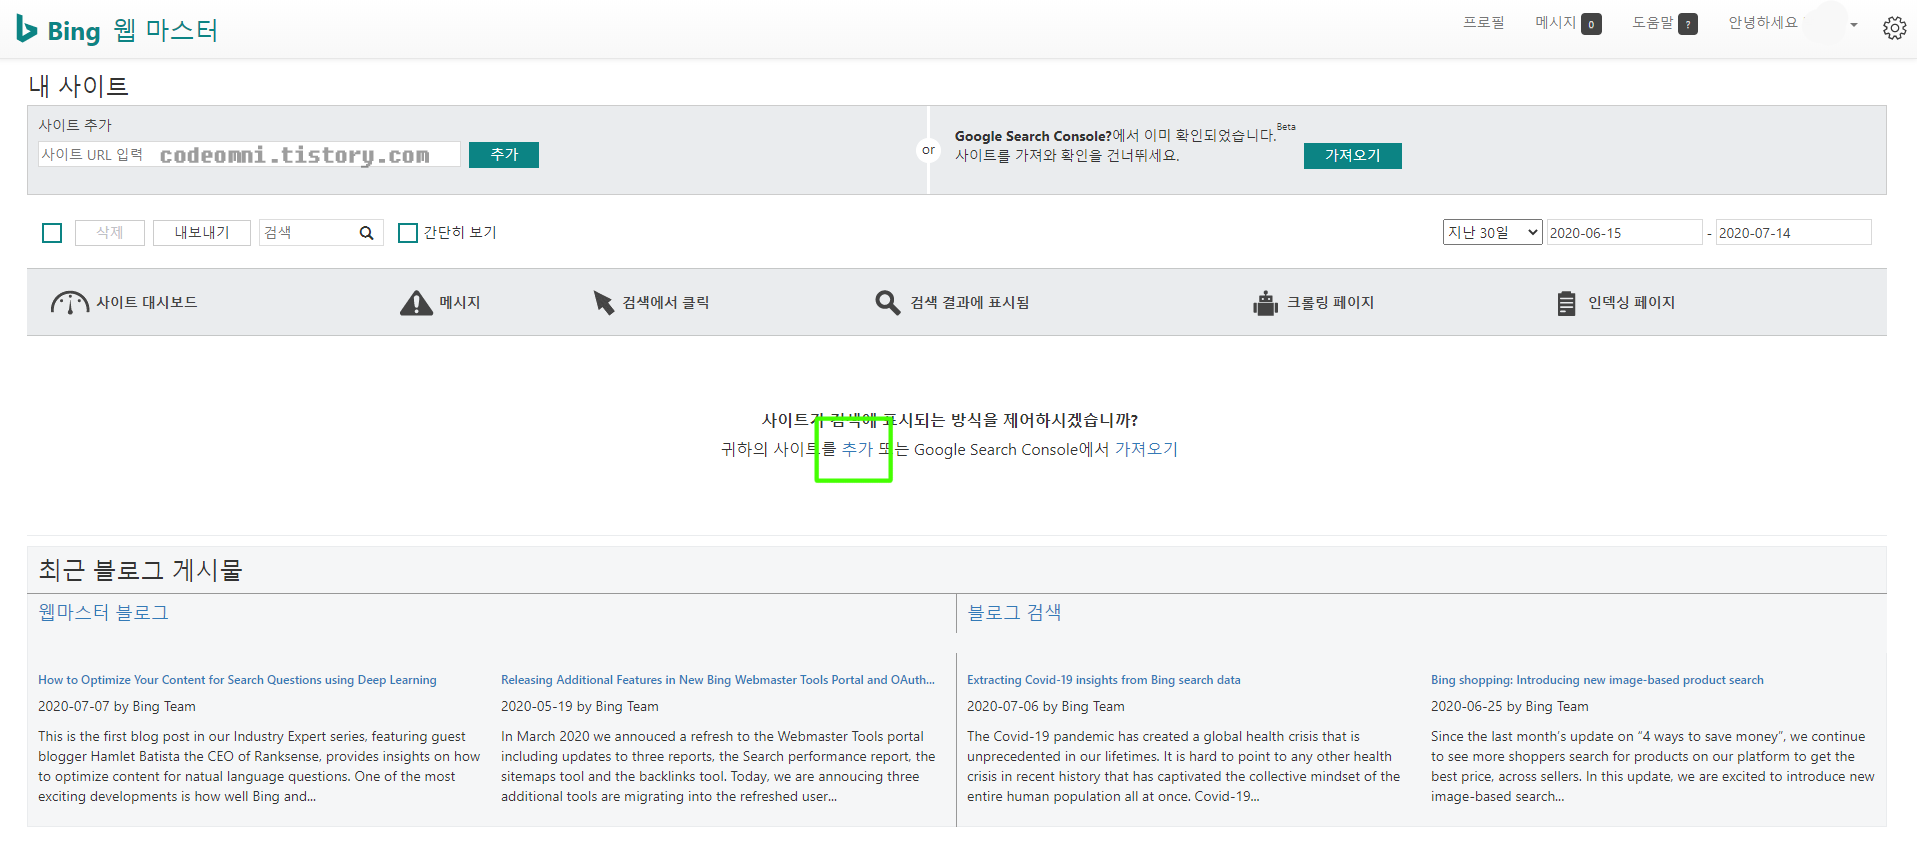Click the 사이트 대시보드 column header

coord(146,302)
